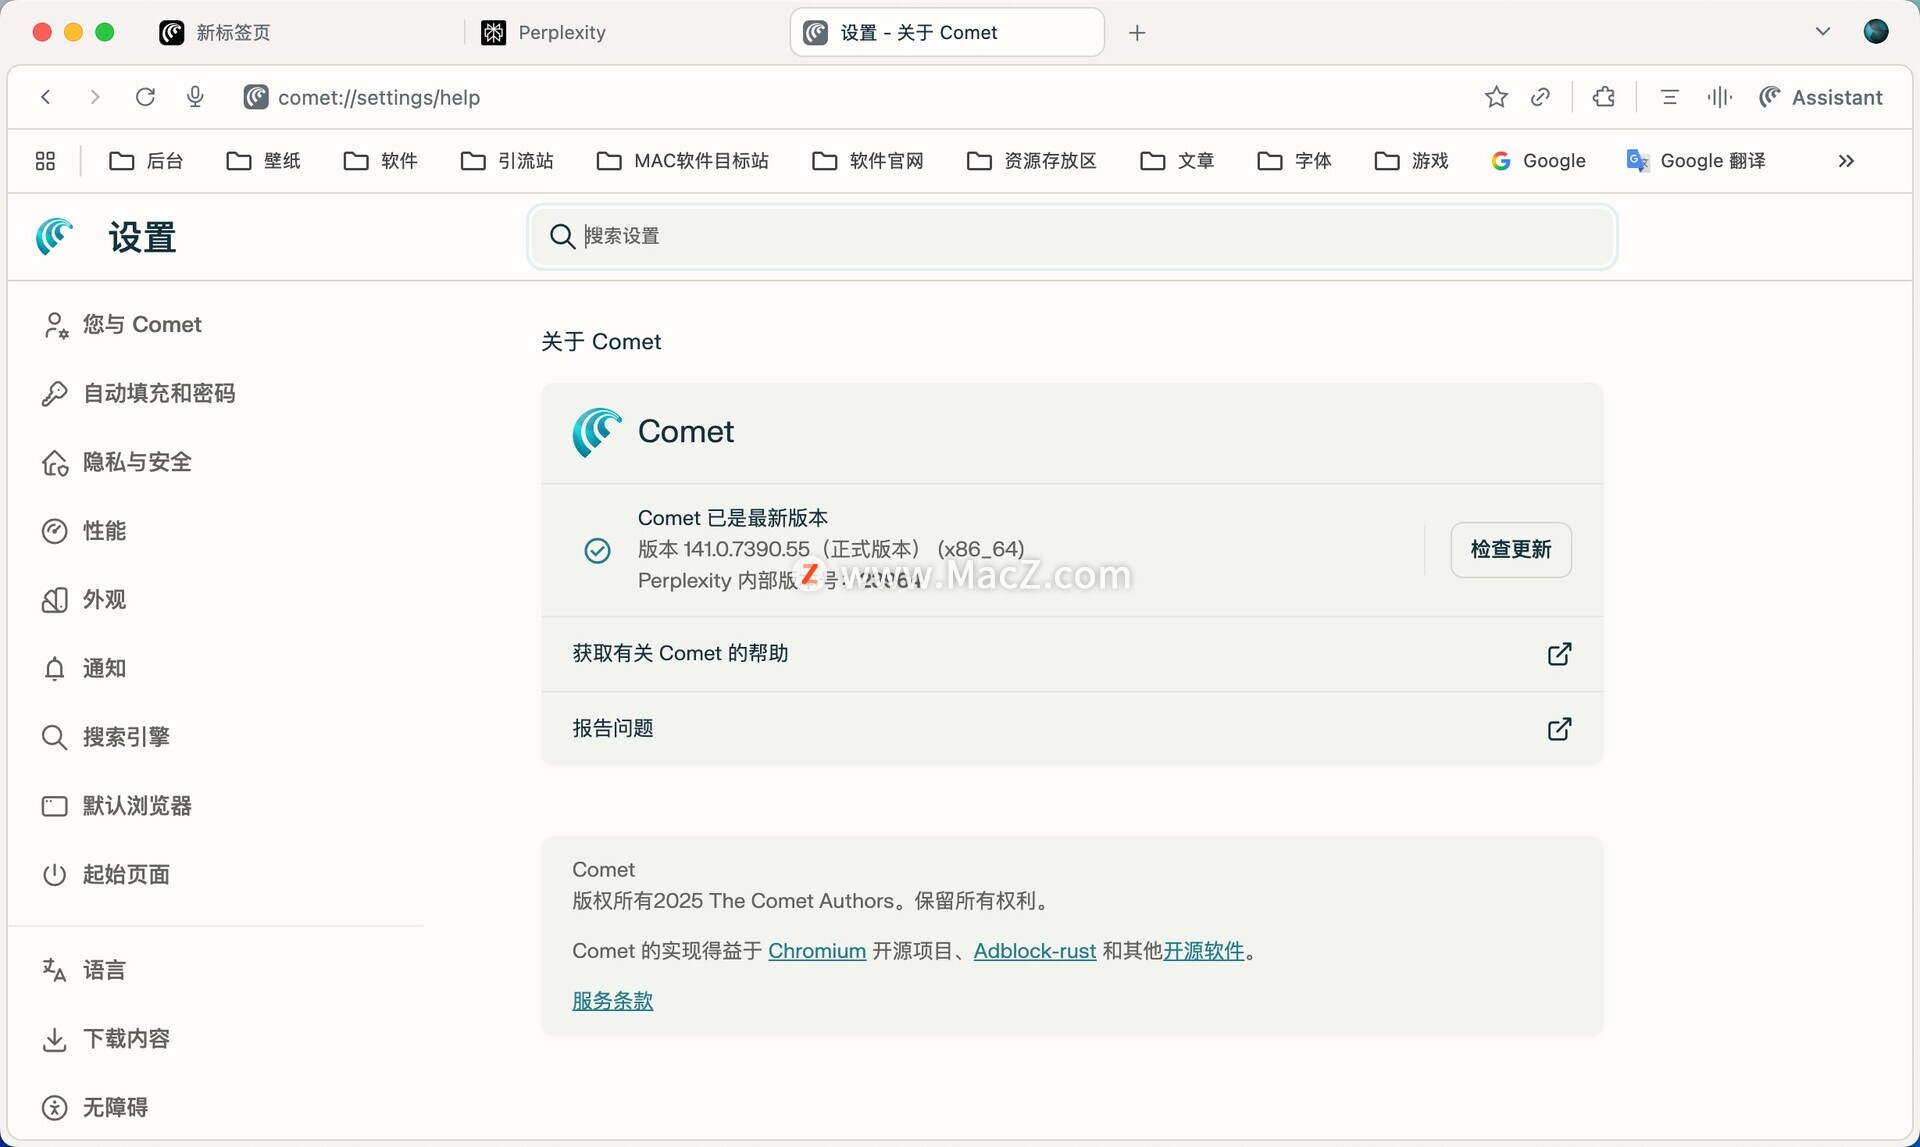The width and height of the screenshot is (1920, 1147).
Task: Select 搜索引擎 in settings sidebar
Action: (x=126, y=737)
